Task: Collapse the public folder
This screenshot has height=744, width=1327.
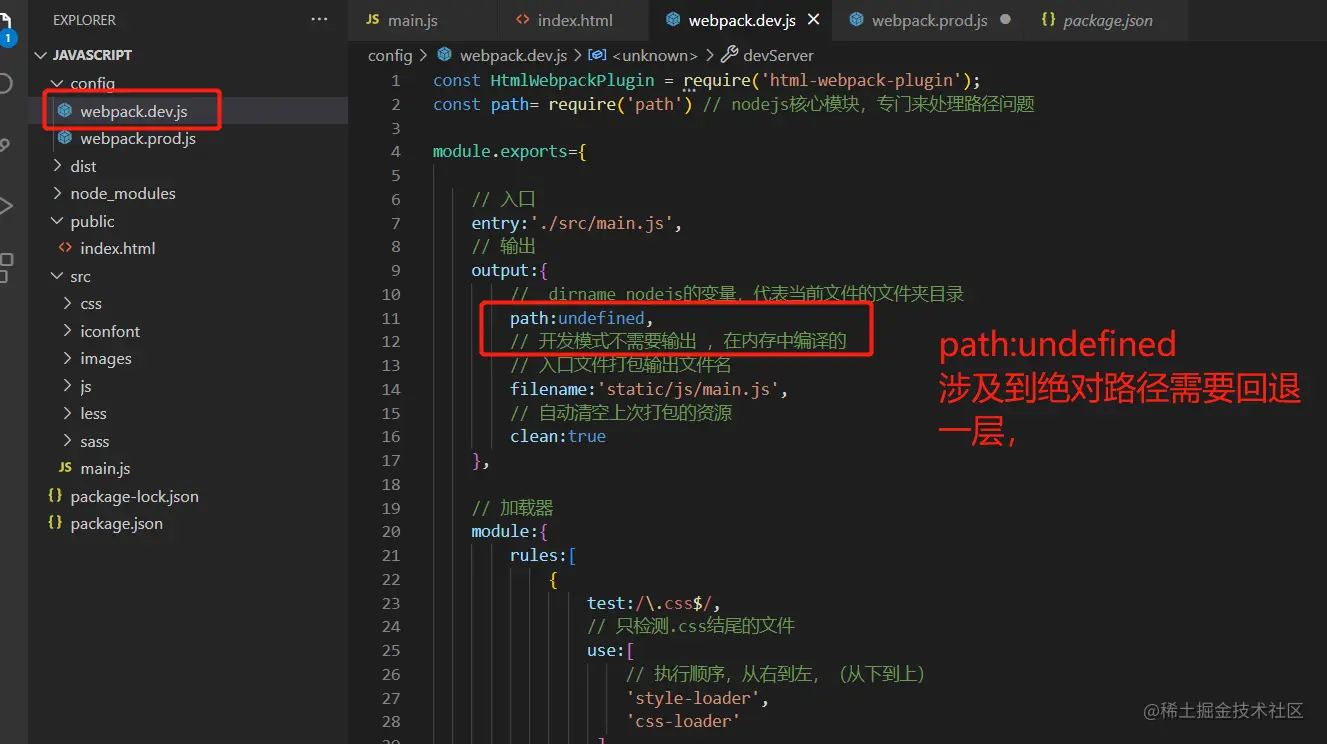Action: pyautogui.click(x=57, y=221)
